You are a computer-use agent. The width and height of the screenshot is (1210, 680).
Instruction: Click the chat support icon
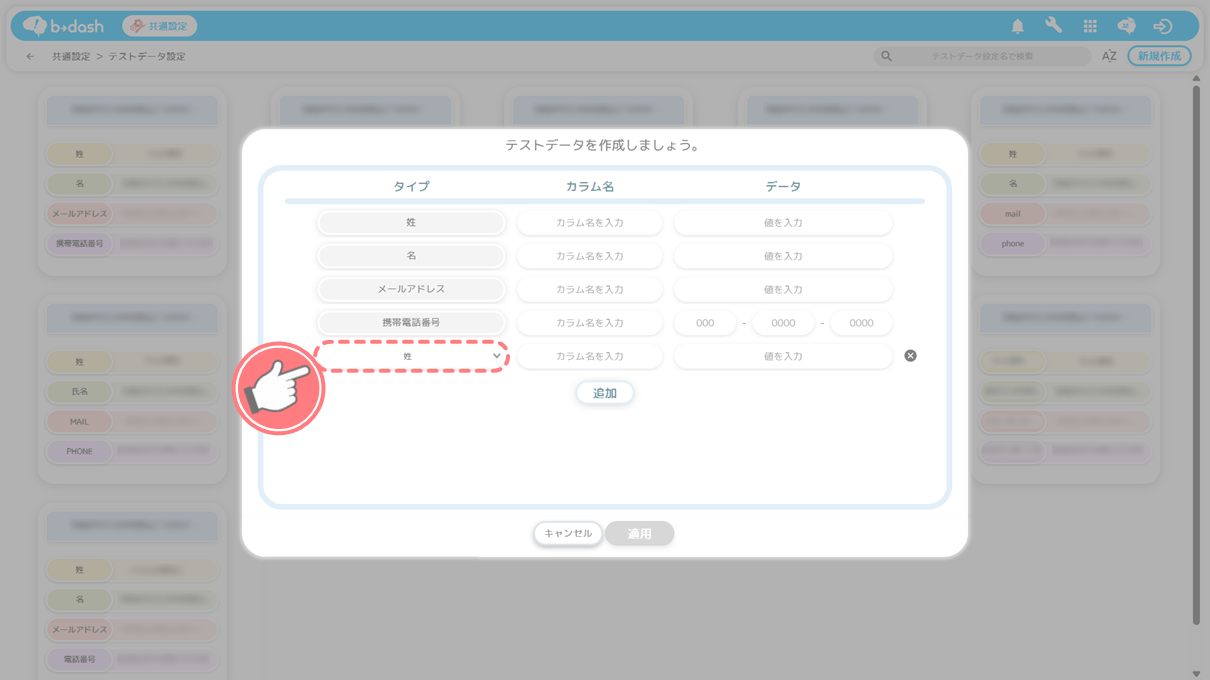coord(1126,27)
